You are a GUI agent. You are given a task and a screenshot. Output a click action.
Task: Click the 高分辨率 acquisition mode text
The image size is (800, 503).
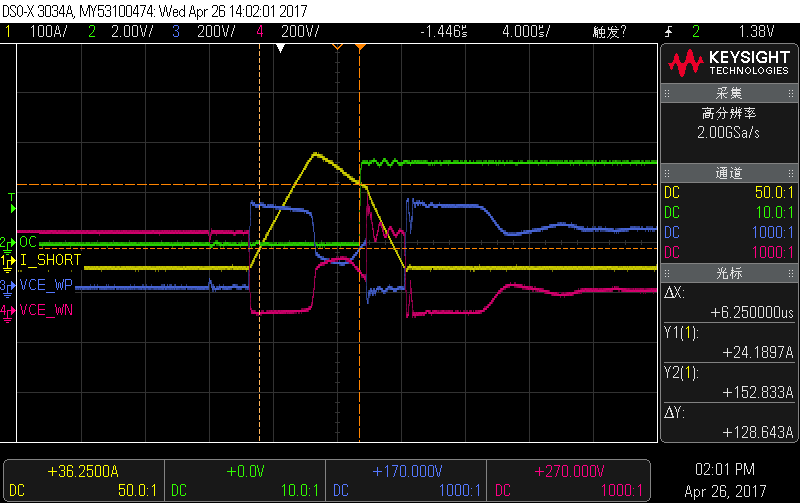(x=729, y=113)
